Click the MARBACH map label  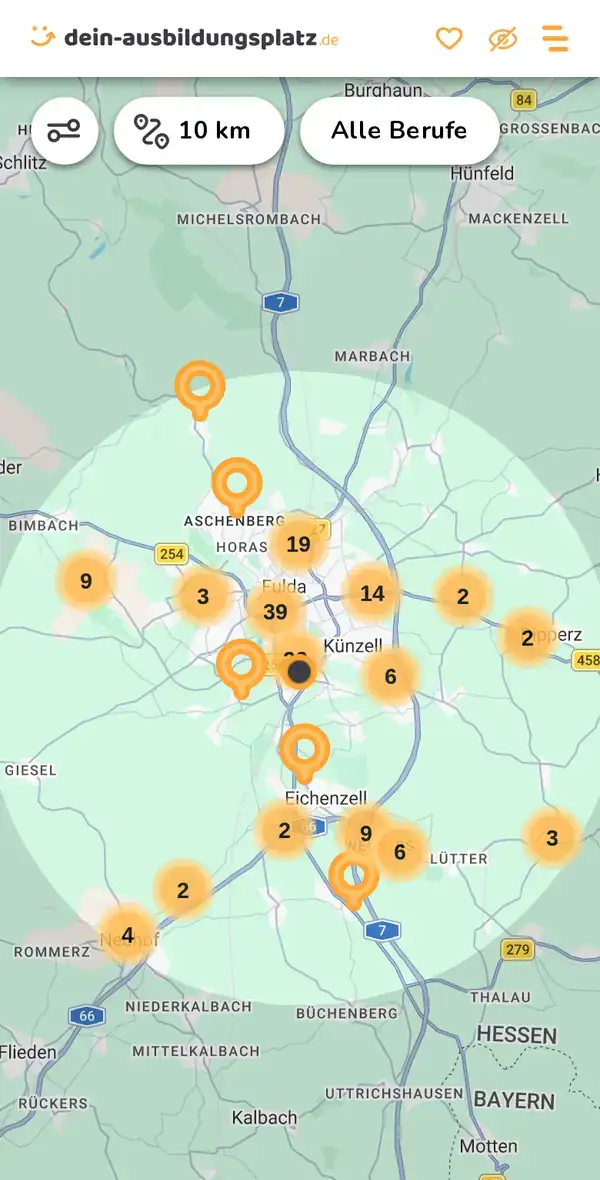click(373, 356)
